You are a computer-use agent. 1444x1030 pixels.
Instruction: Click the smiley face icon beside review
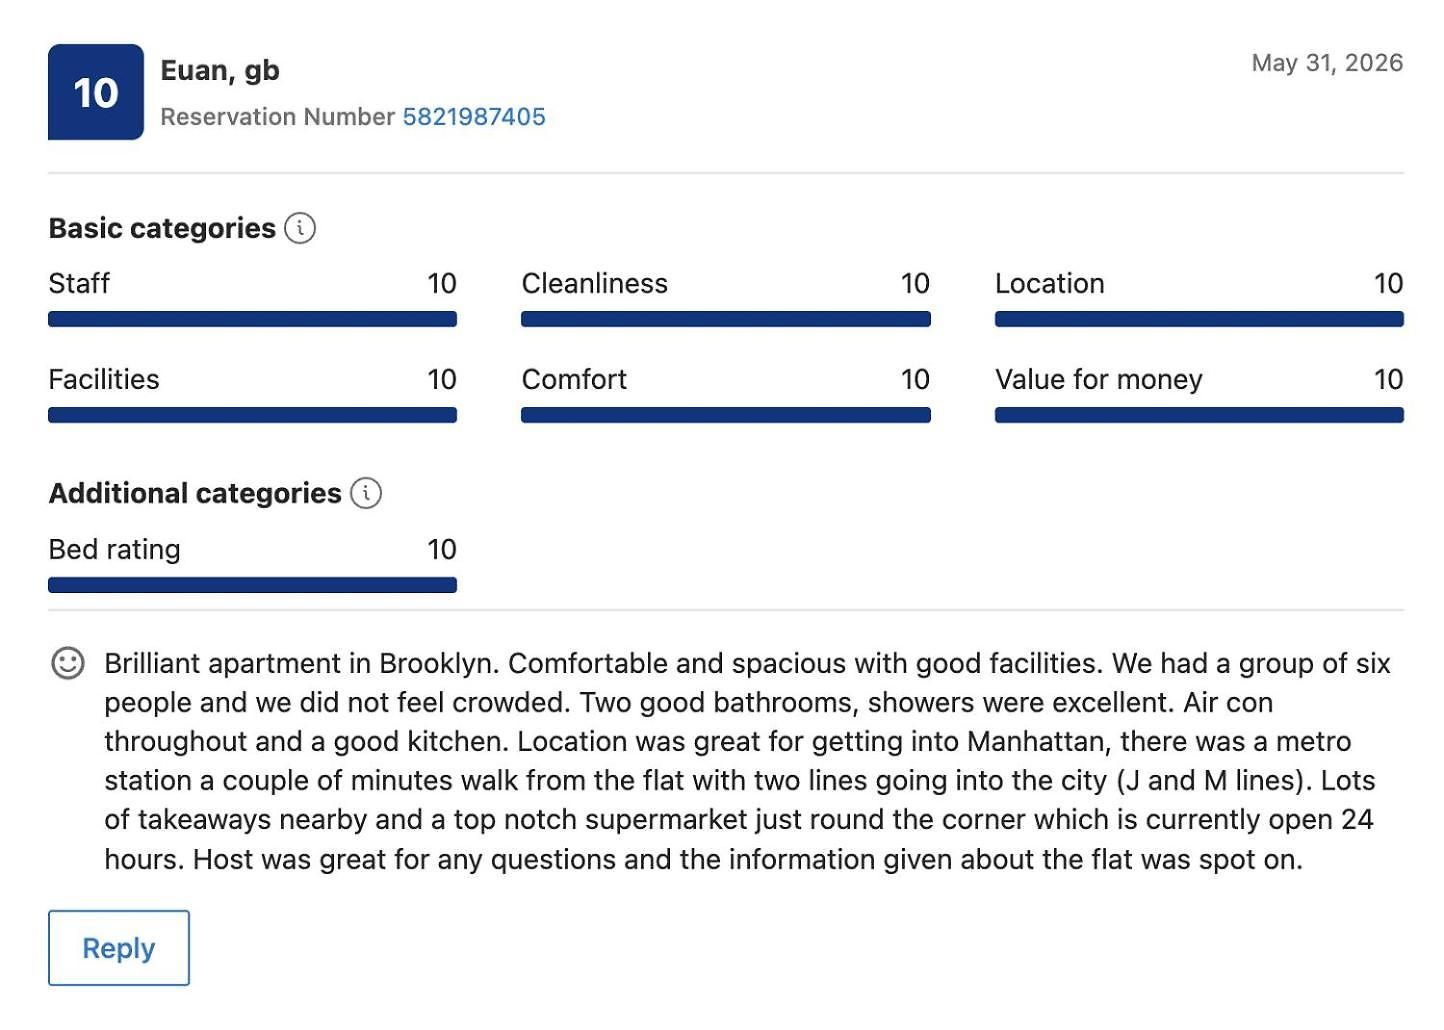click(x=68, y=663)
